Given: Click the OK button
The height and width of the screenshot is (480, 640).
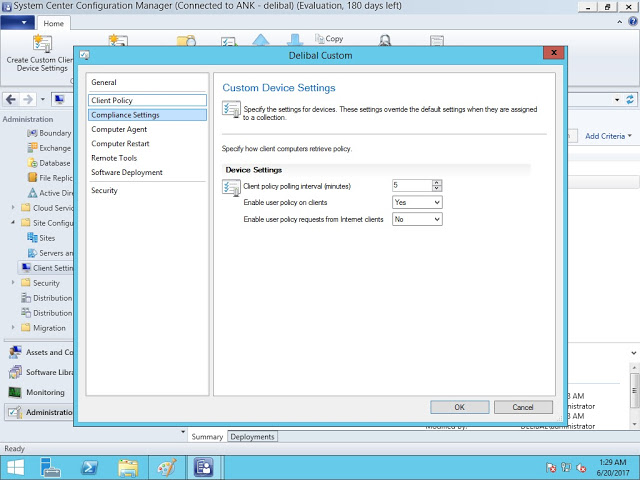Looking at the screenshot, I should point(459,407).
